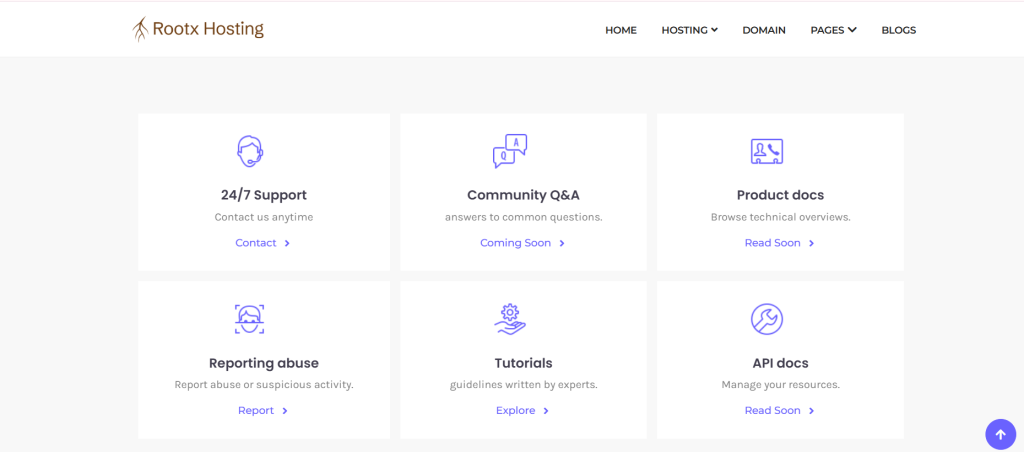Click the 24/7 Support headset icon
Image resolution: width=1024 pixels, height=452 pixels.
click(x=250, y=151)
